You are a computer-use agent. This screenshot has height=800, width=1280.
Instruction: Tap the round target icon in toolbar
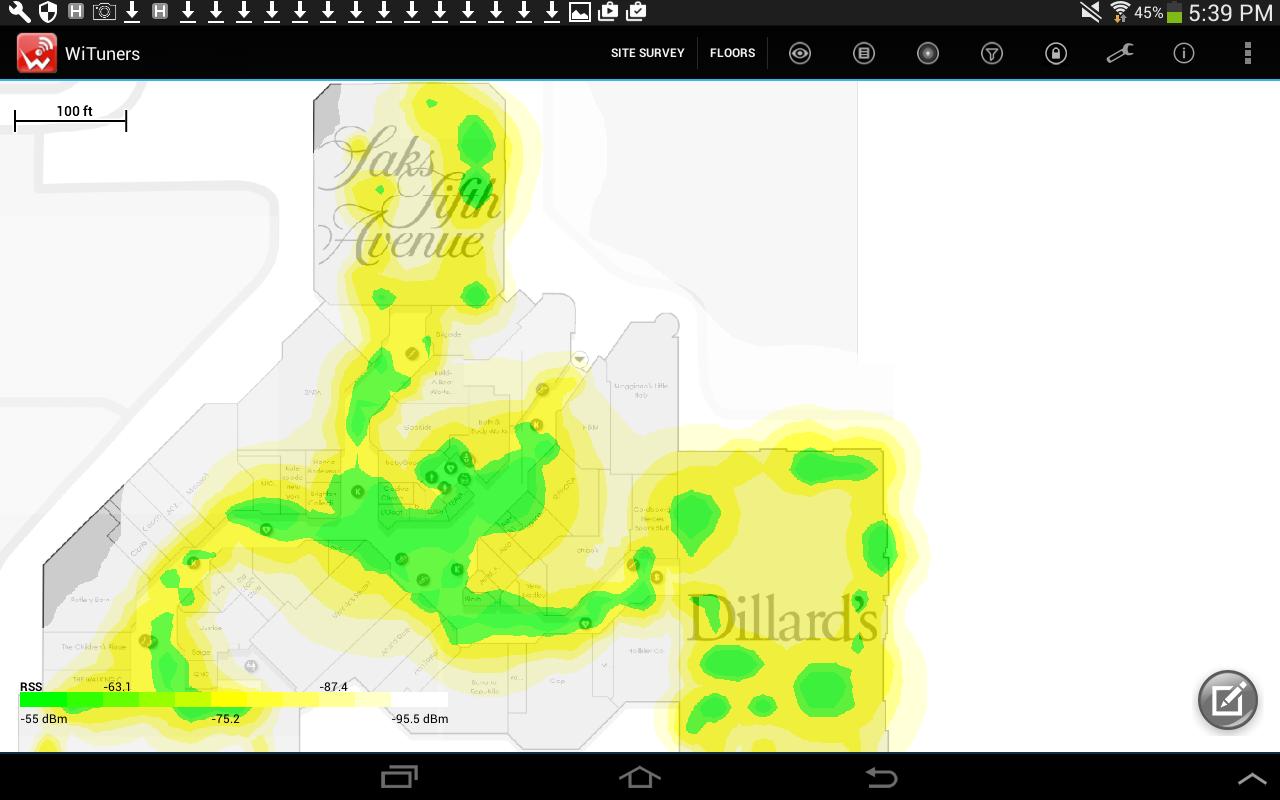[x=928, y=53]
